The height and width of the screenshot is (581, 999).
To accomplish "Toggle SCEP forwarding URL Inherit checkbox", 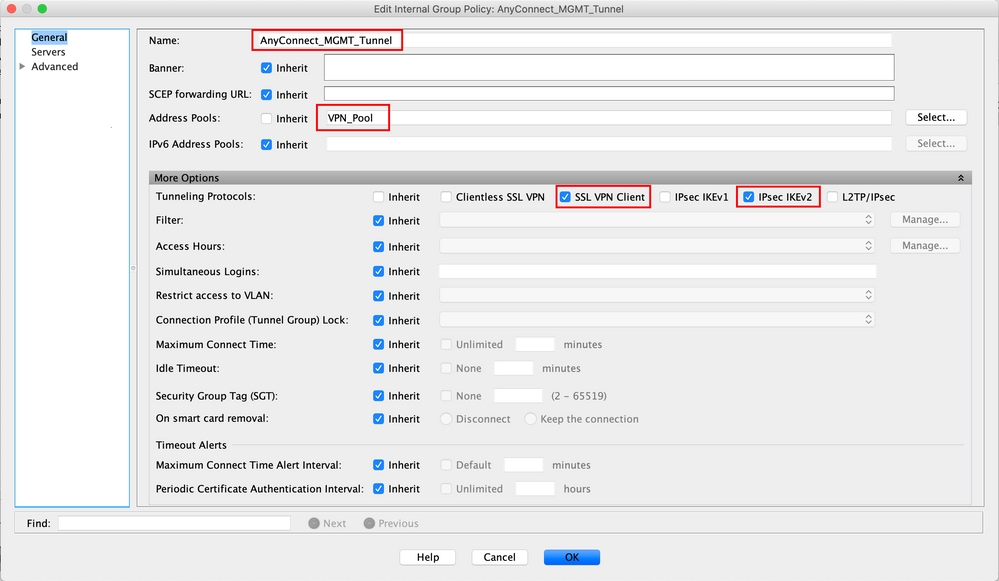I will click(x=266, y=95).
